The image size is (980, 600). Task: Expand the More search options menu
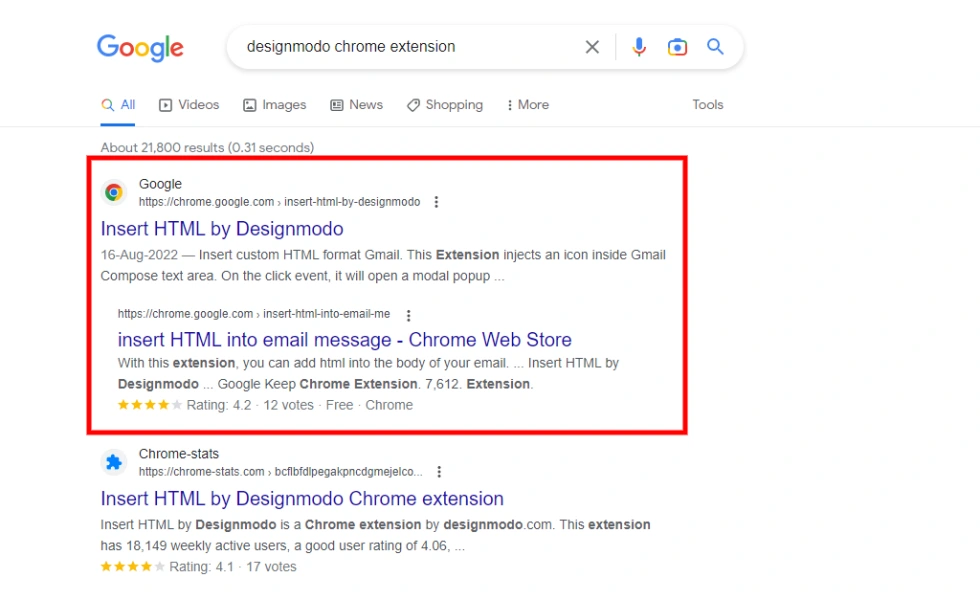coord(528,105)
